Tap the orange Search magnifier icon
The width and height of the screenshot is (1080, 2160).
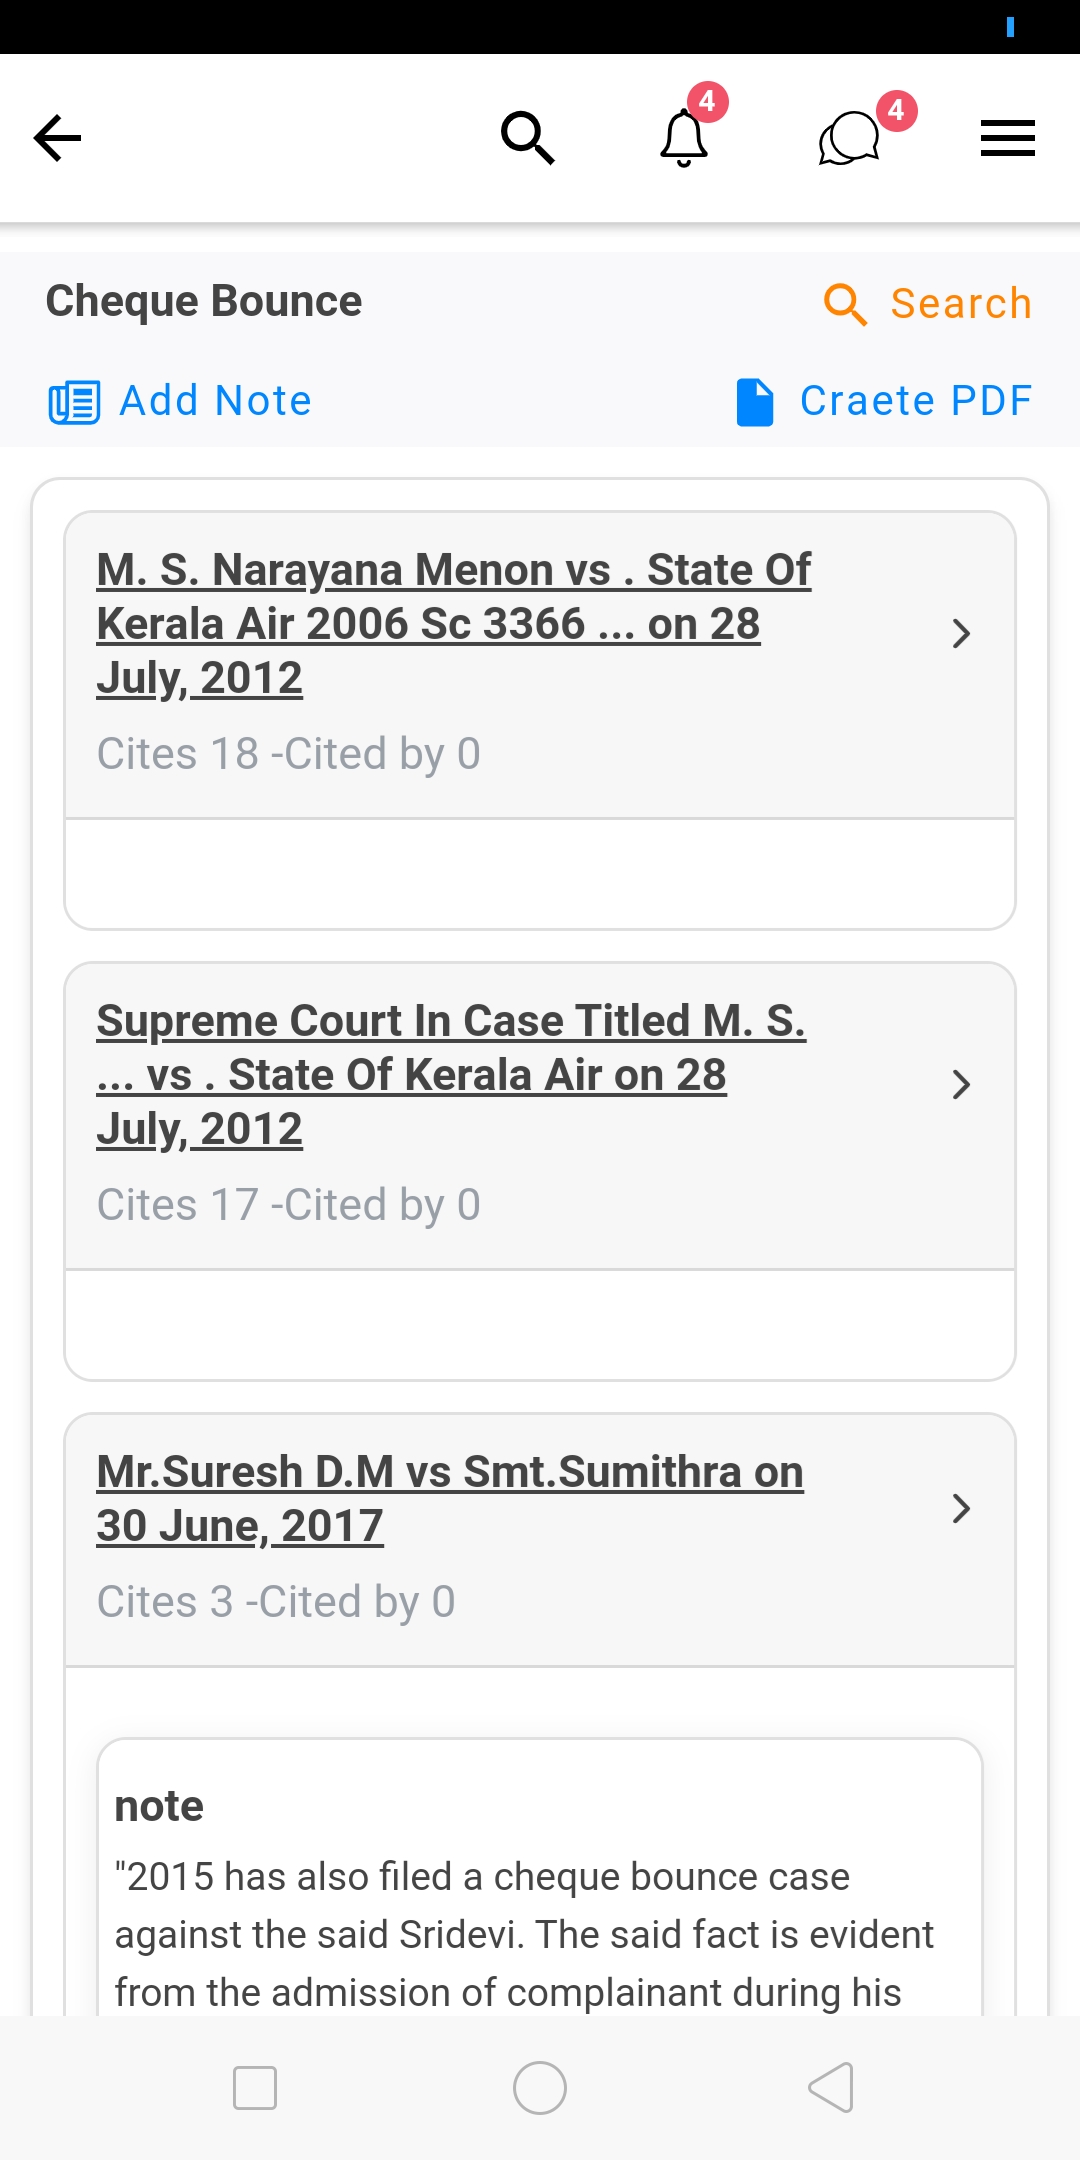[x=845, y=304]
